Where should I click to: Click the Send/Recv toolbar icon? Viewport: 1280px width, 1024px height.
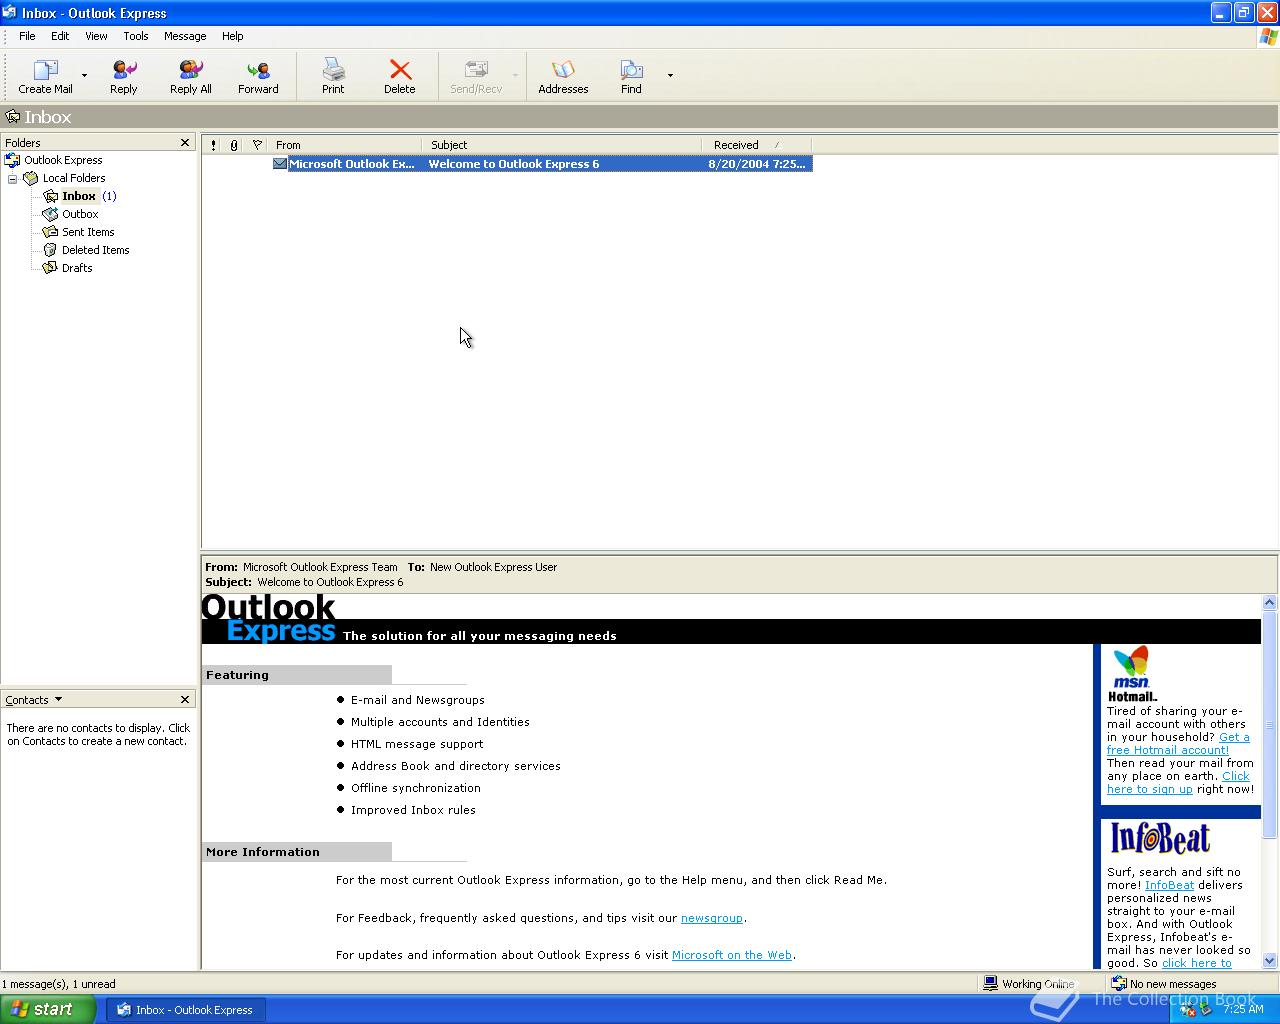pos(476,70)
